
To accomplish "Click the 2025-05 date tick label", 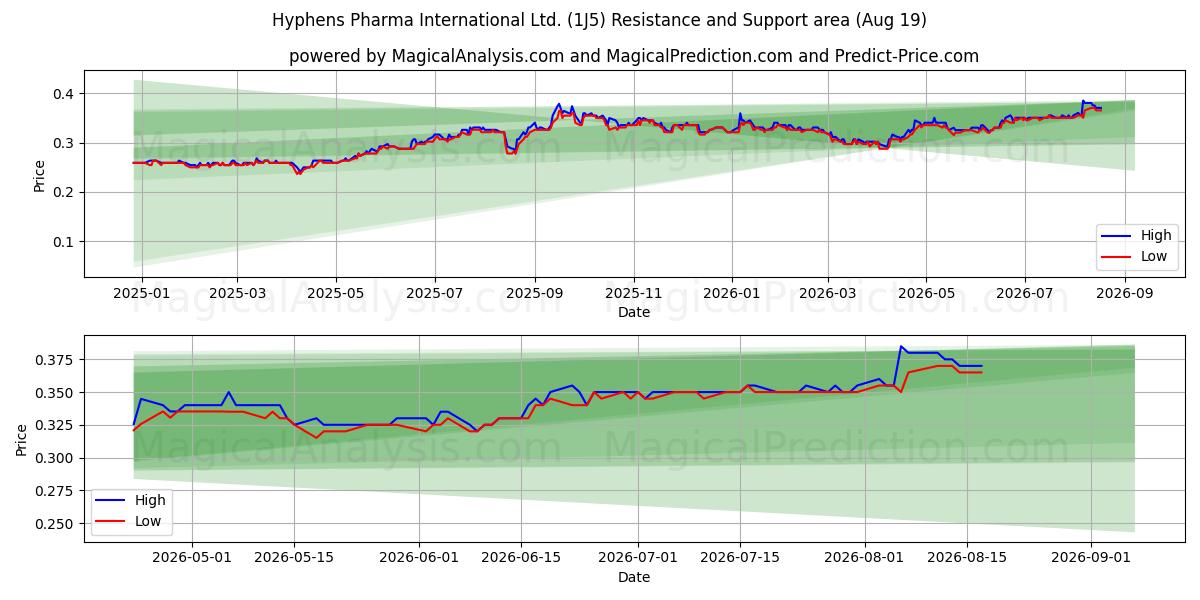I will click(x=335, y=294).
